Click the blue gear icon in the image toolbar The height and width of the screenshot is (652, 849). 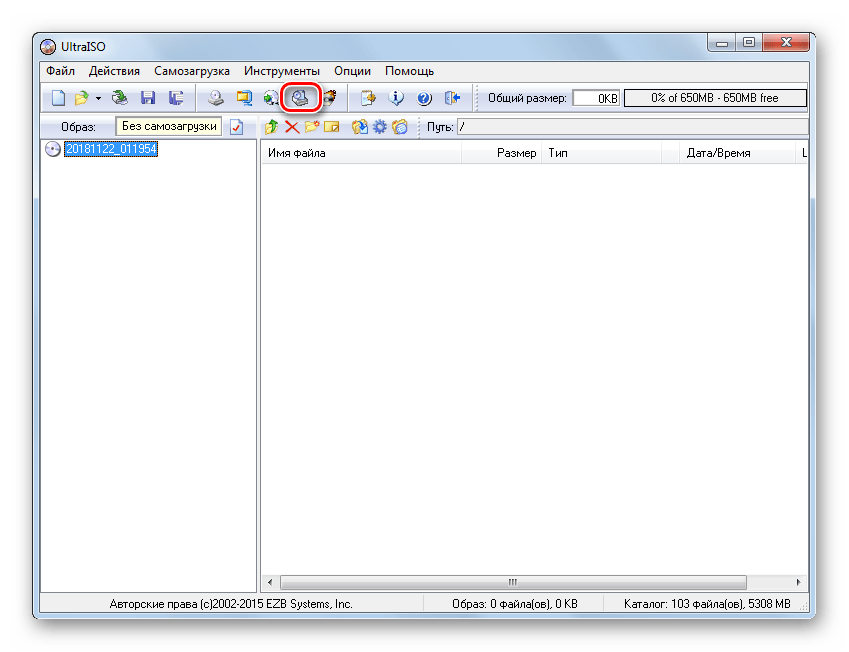379,127
